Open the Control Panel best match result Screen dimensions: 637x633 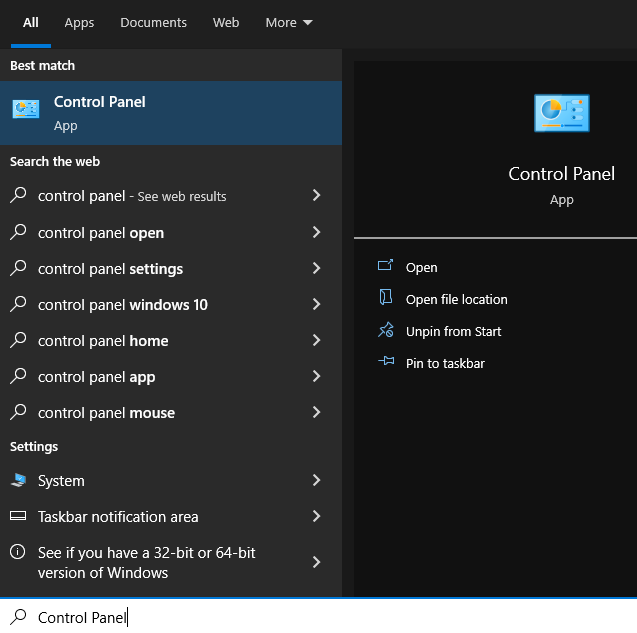171,113
